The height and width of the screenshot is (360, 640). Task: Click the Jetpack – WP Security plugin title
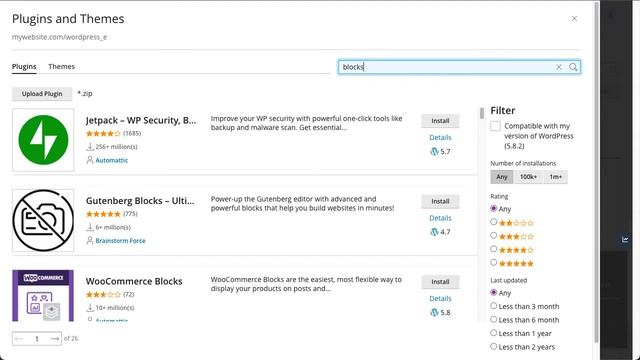coord(141,120)
